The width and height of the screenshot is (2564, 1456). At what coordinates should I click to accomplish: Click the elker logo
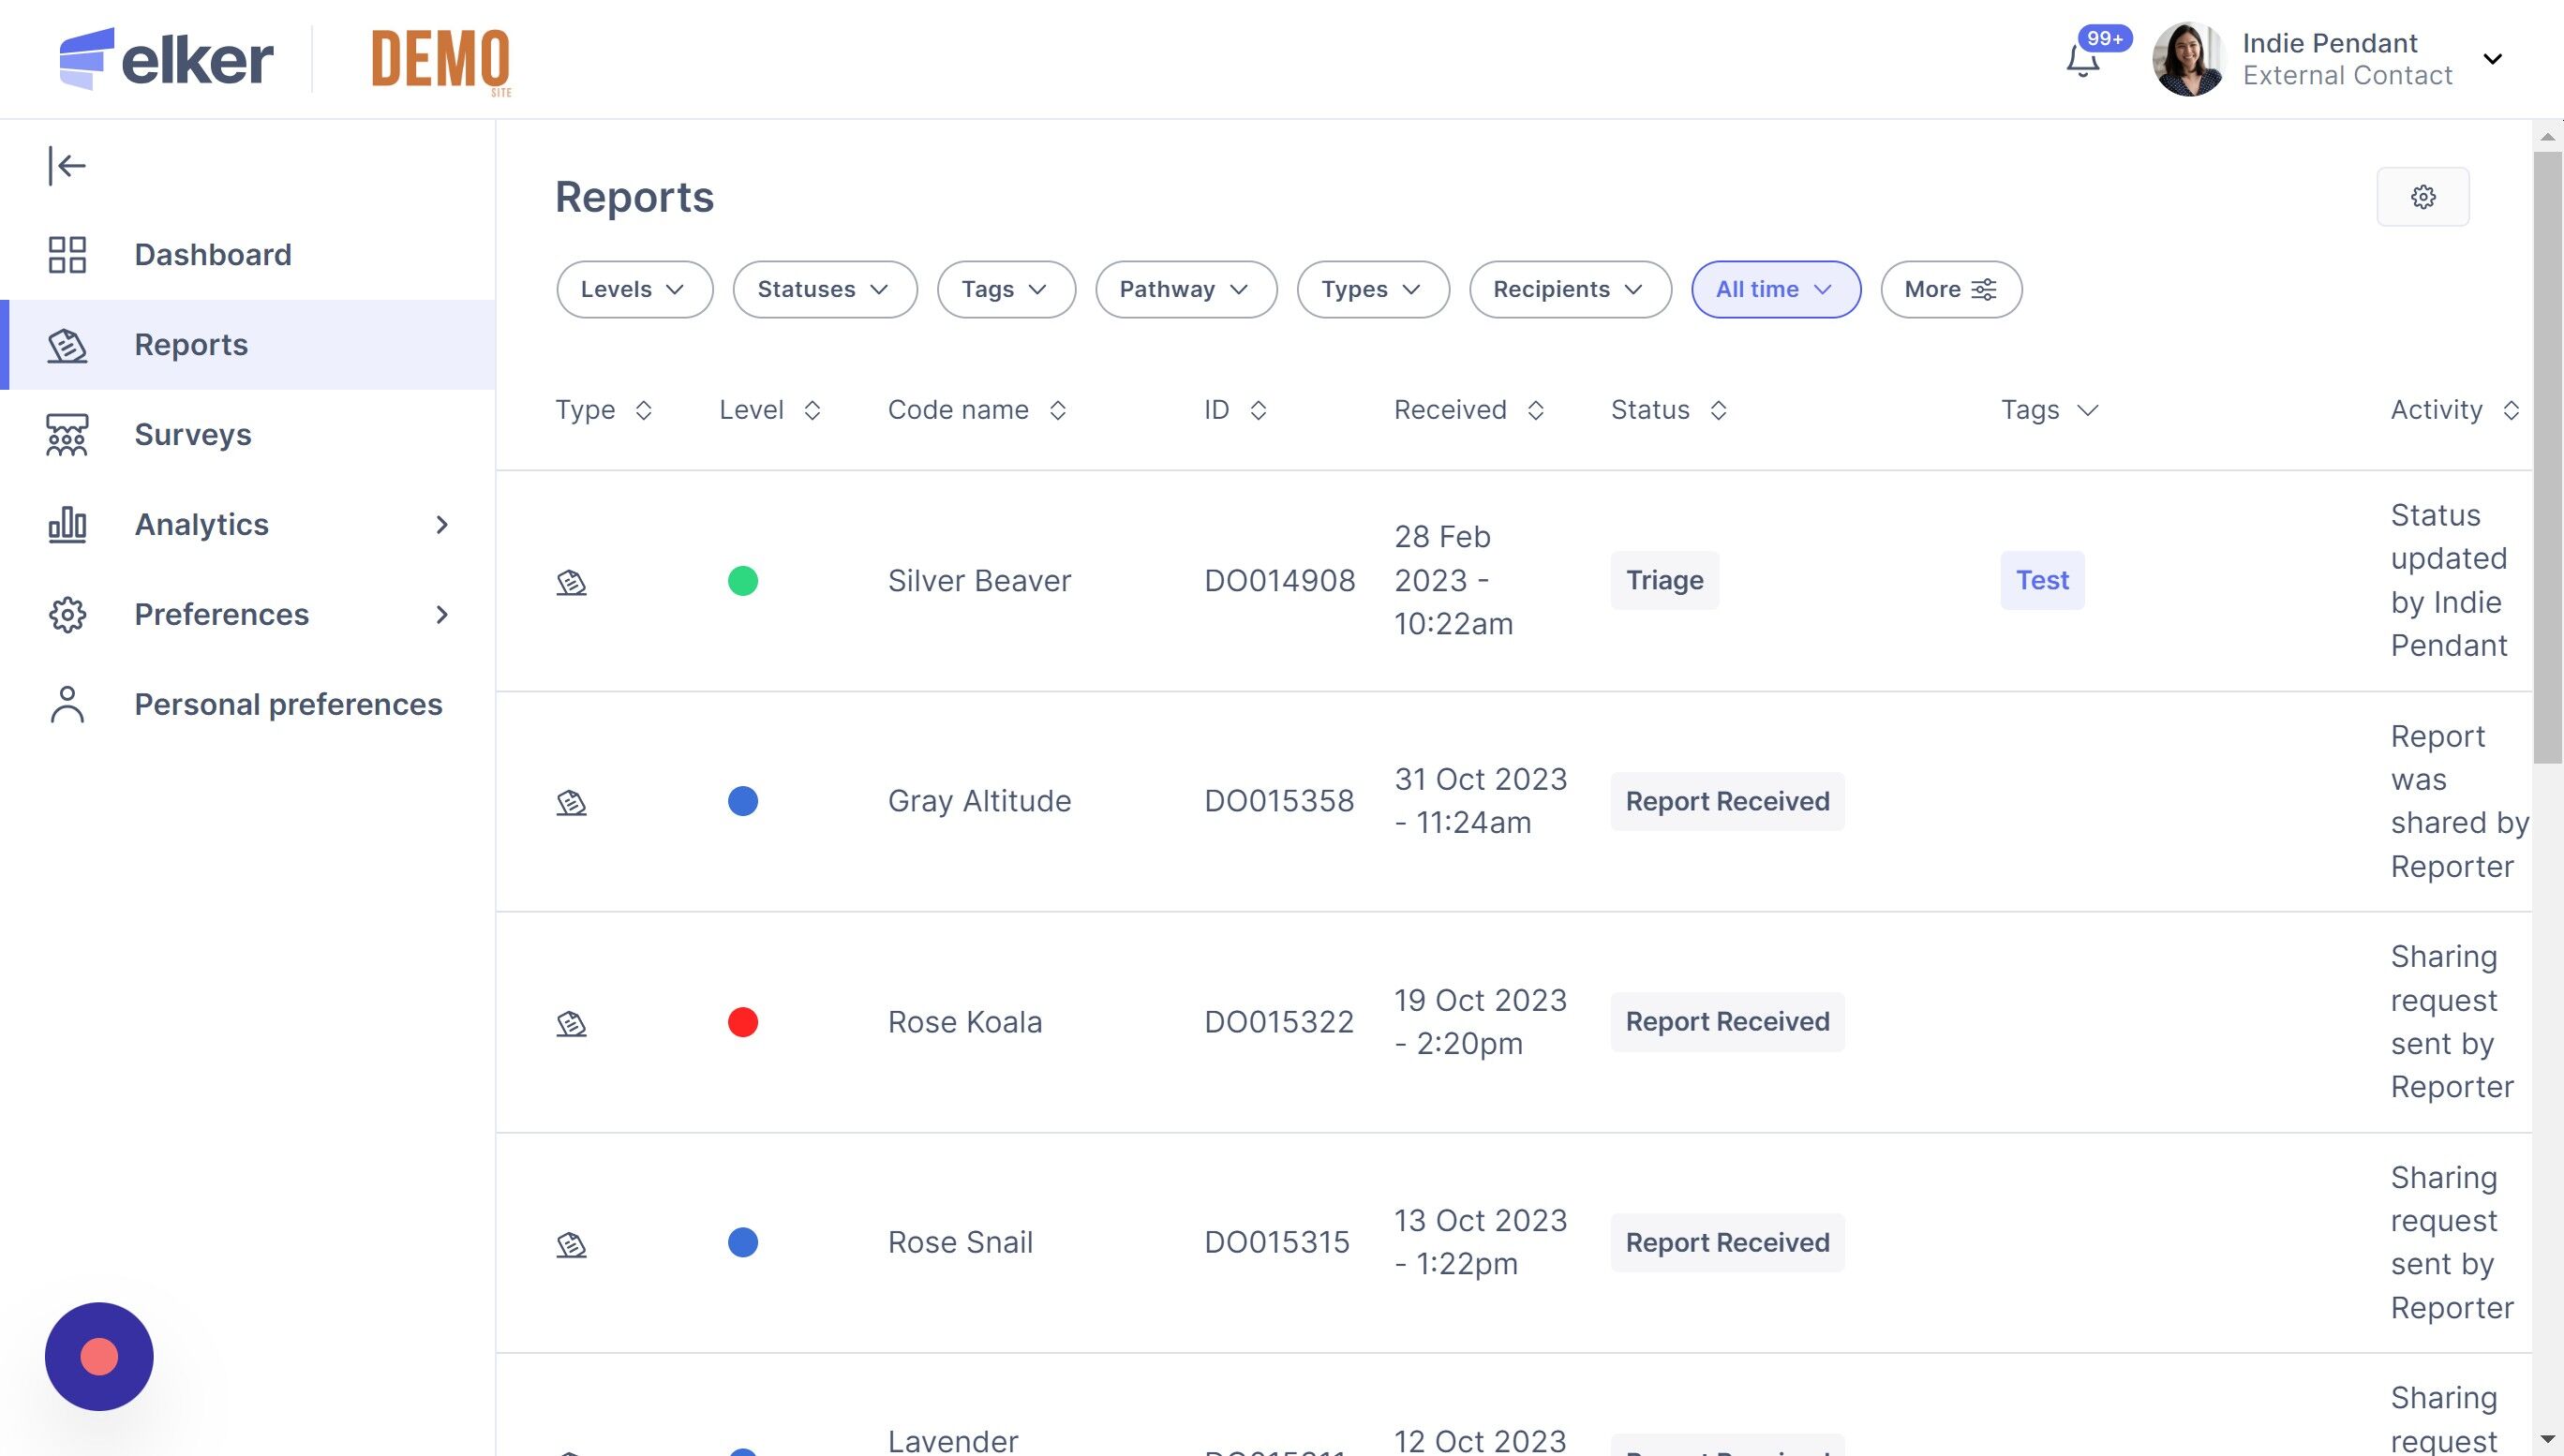166,60
